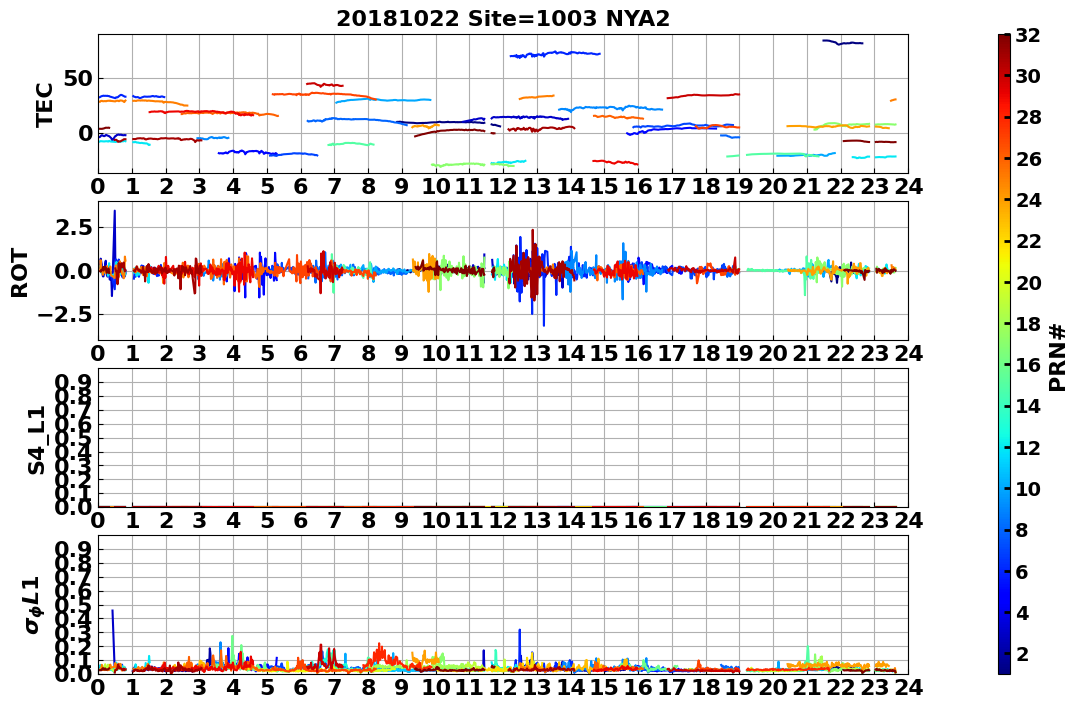Click colorbar tick label '2'
This screenshot has width=1077, height=709.
pos(1021,653)
